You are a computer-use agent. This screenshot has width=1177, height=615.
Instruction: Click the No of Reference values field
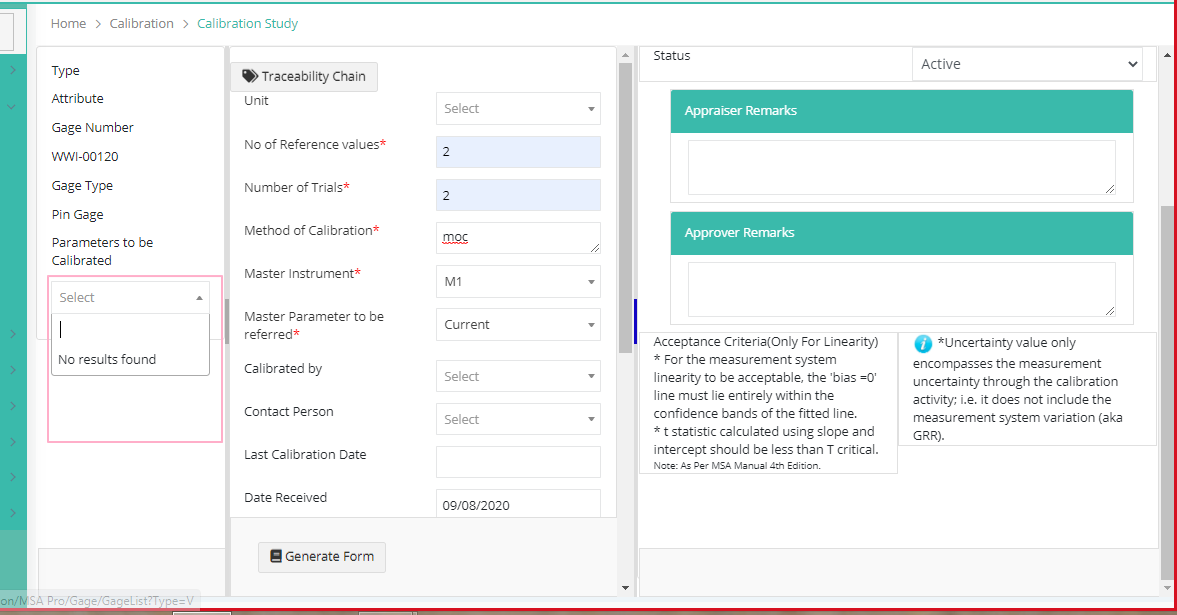click(518, 152)
